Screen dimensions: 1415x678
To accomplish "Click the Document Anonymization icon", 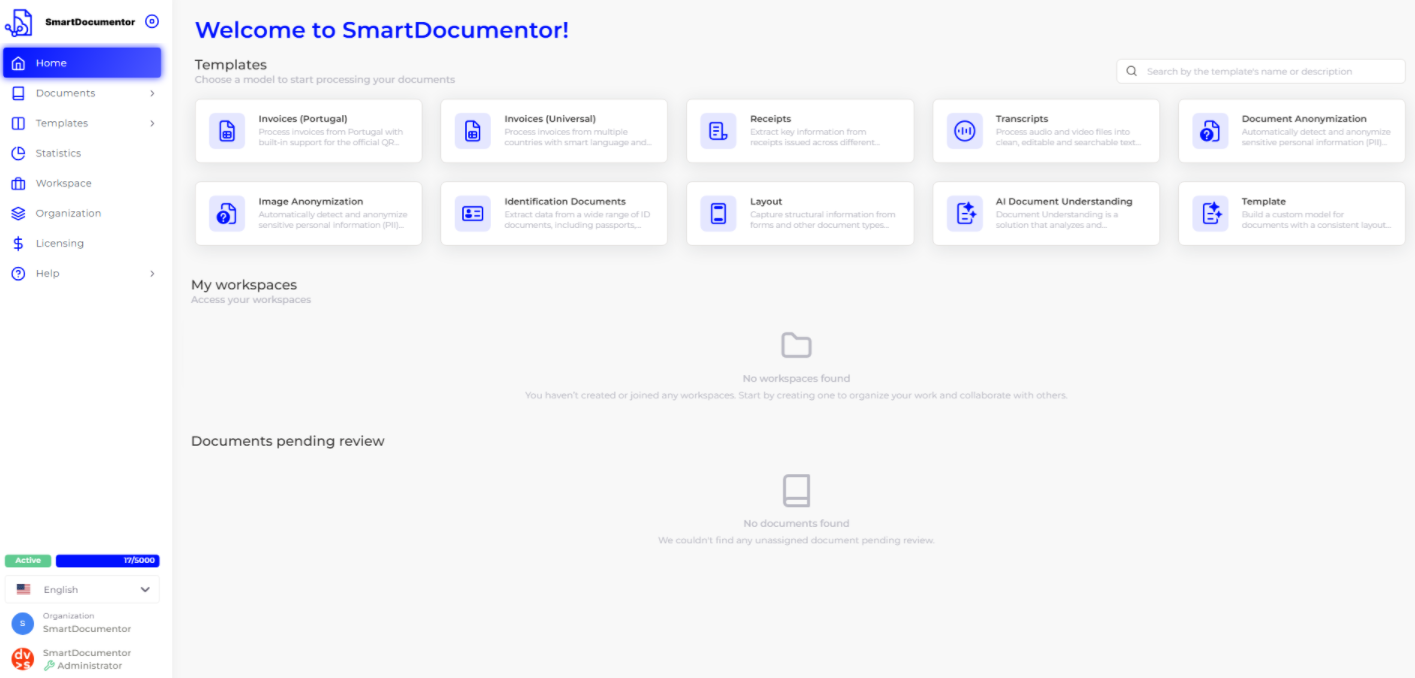I will (x=1210, y=131).
